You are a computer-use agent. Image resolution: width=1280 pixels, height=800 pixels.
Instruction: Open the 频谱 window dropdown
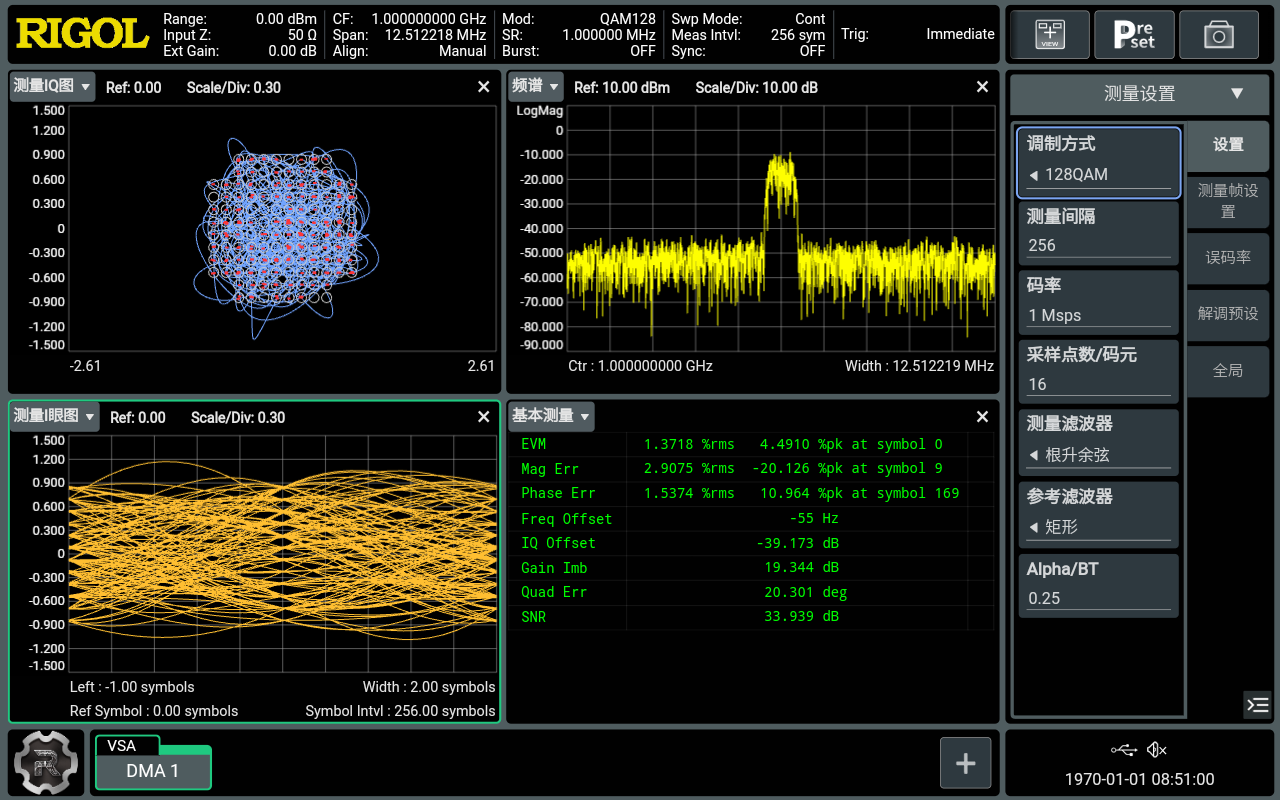coord(535,87)
